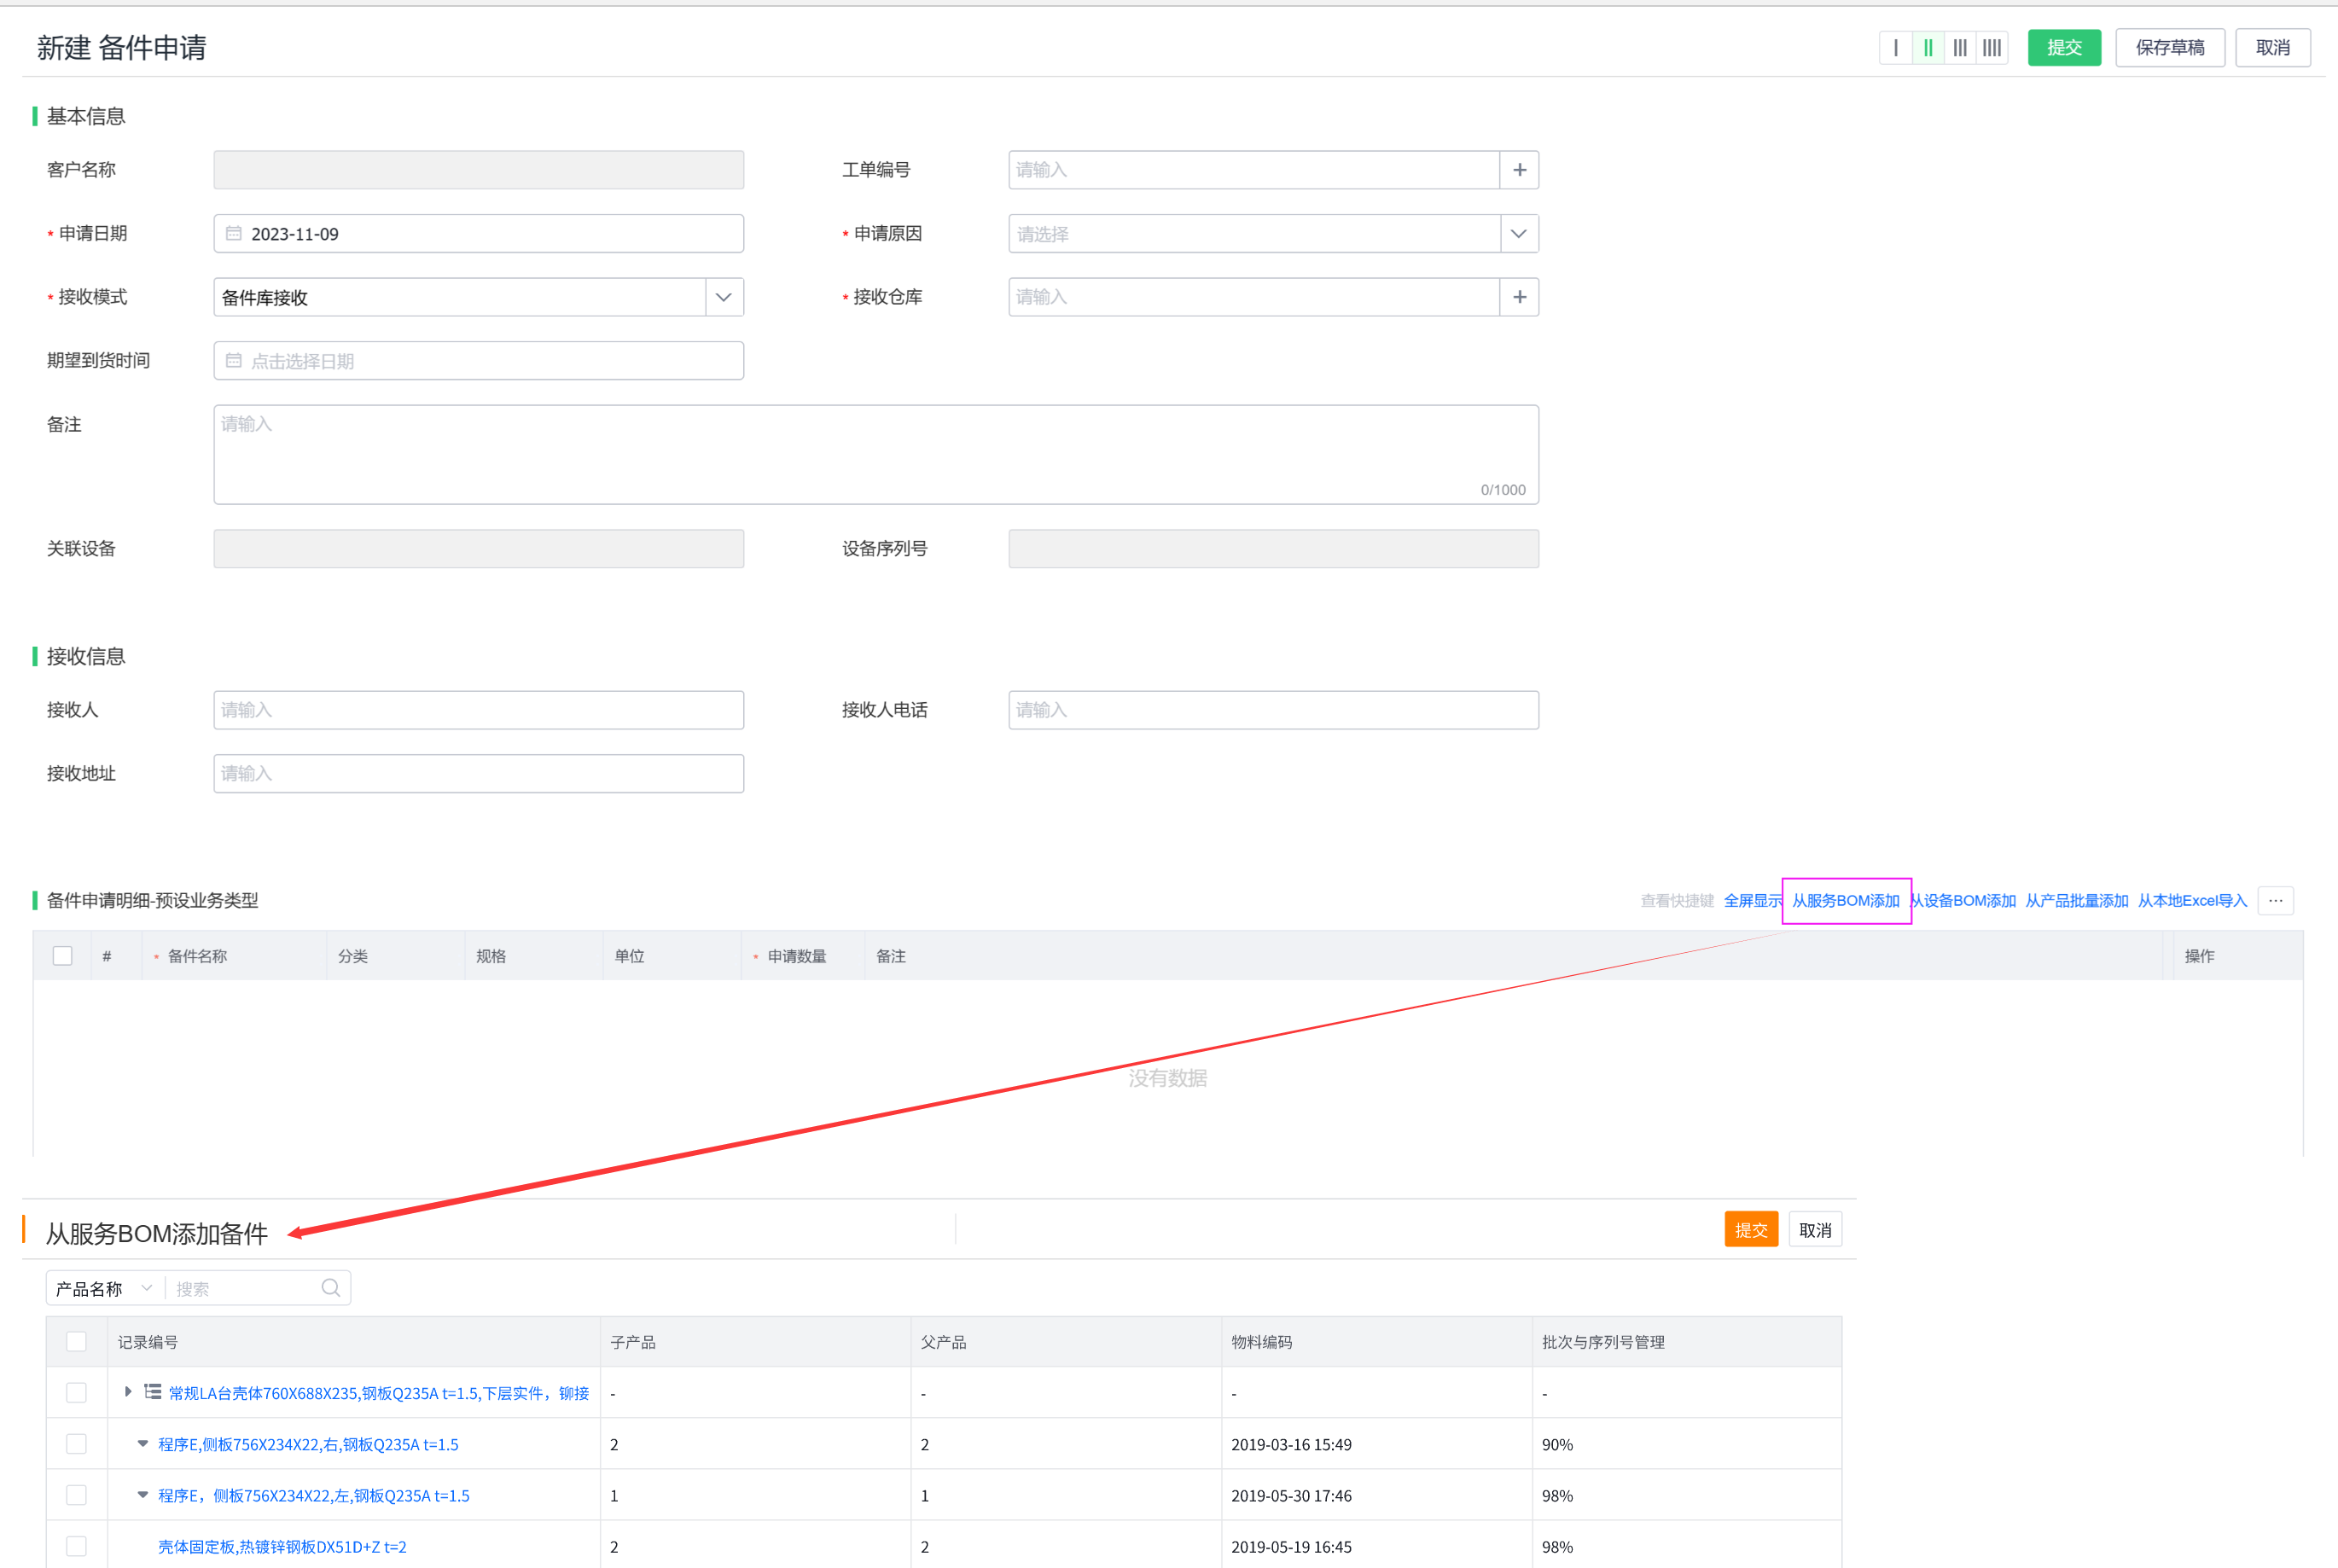Screen dimensions: 2338x1568
Task: Open the 接收模式 dropdown
Action: tap(724, 297)
